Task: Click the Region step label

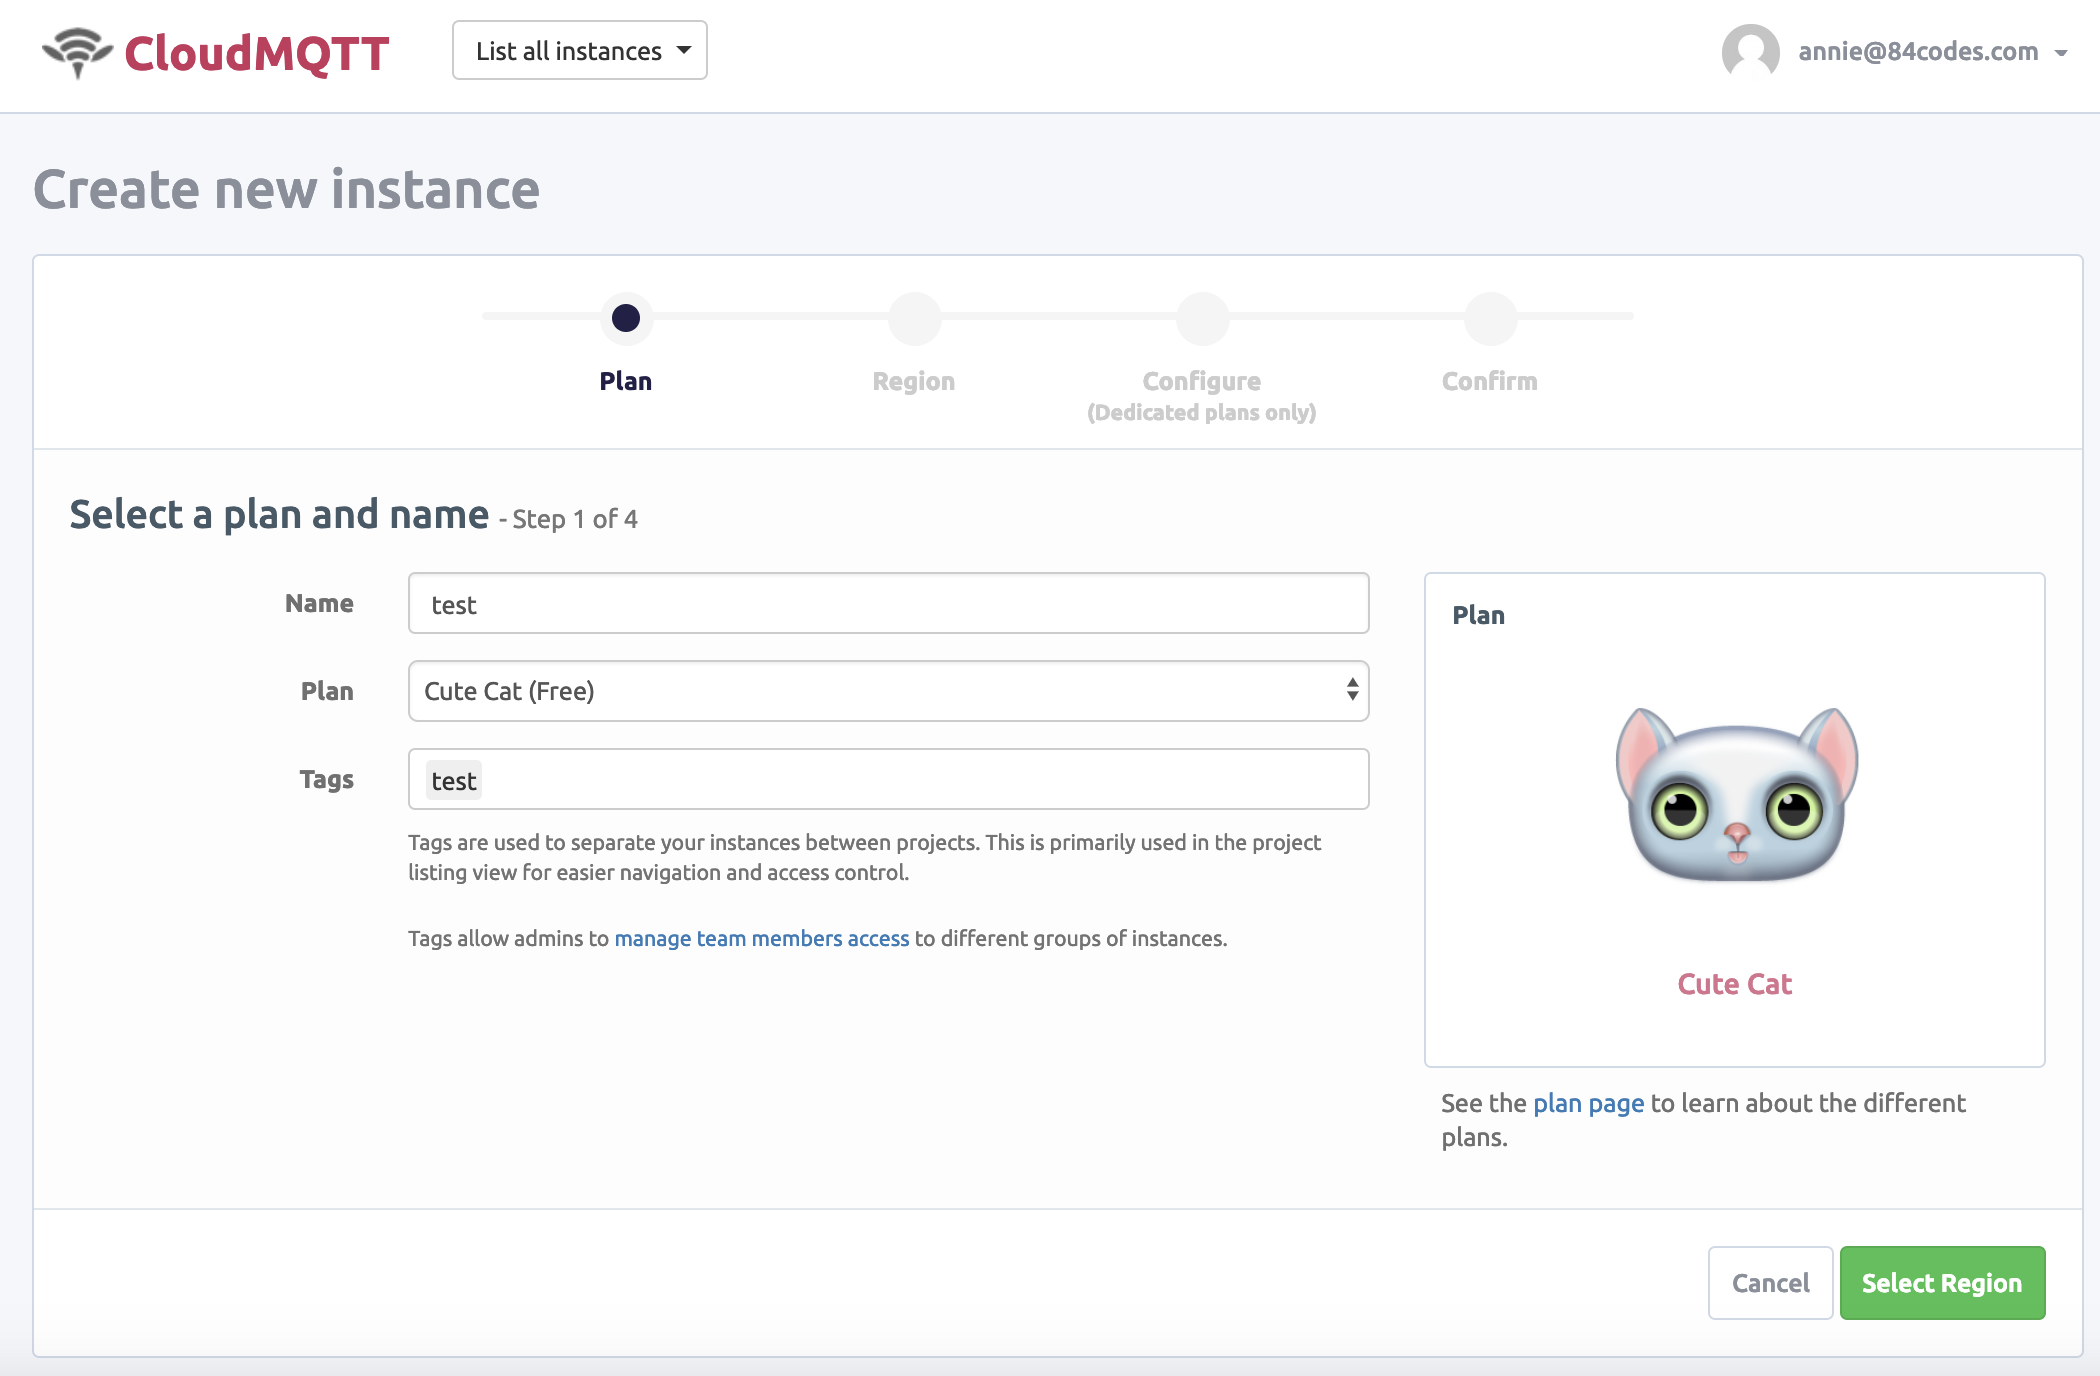Action: pos(914,381)
